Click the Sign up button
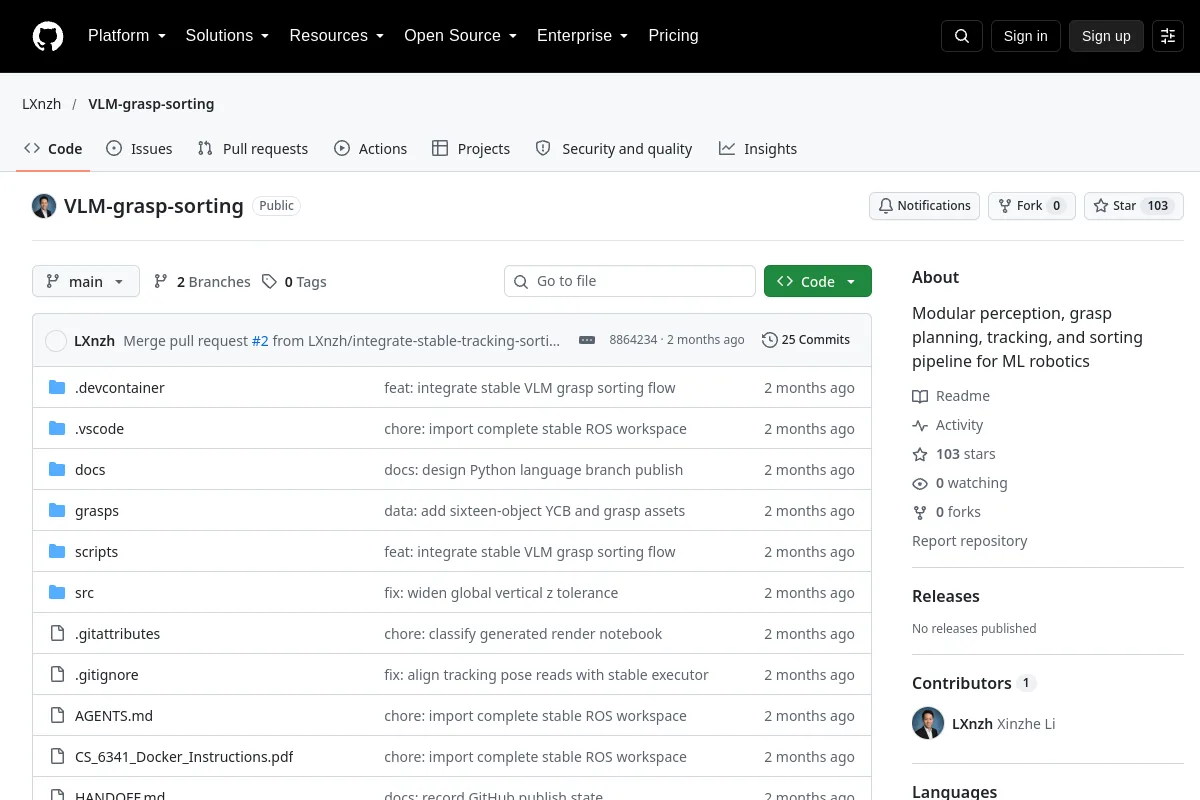This screenshot has width=1200, height=800. (x=1106, y=36)
